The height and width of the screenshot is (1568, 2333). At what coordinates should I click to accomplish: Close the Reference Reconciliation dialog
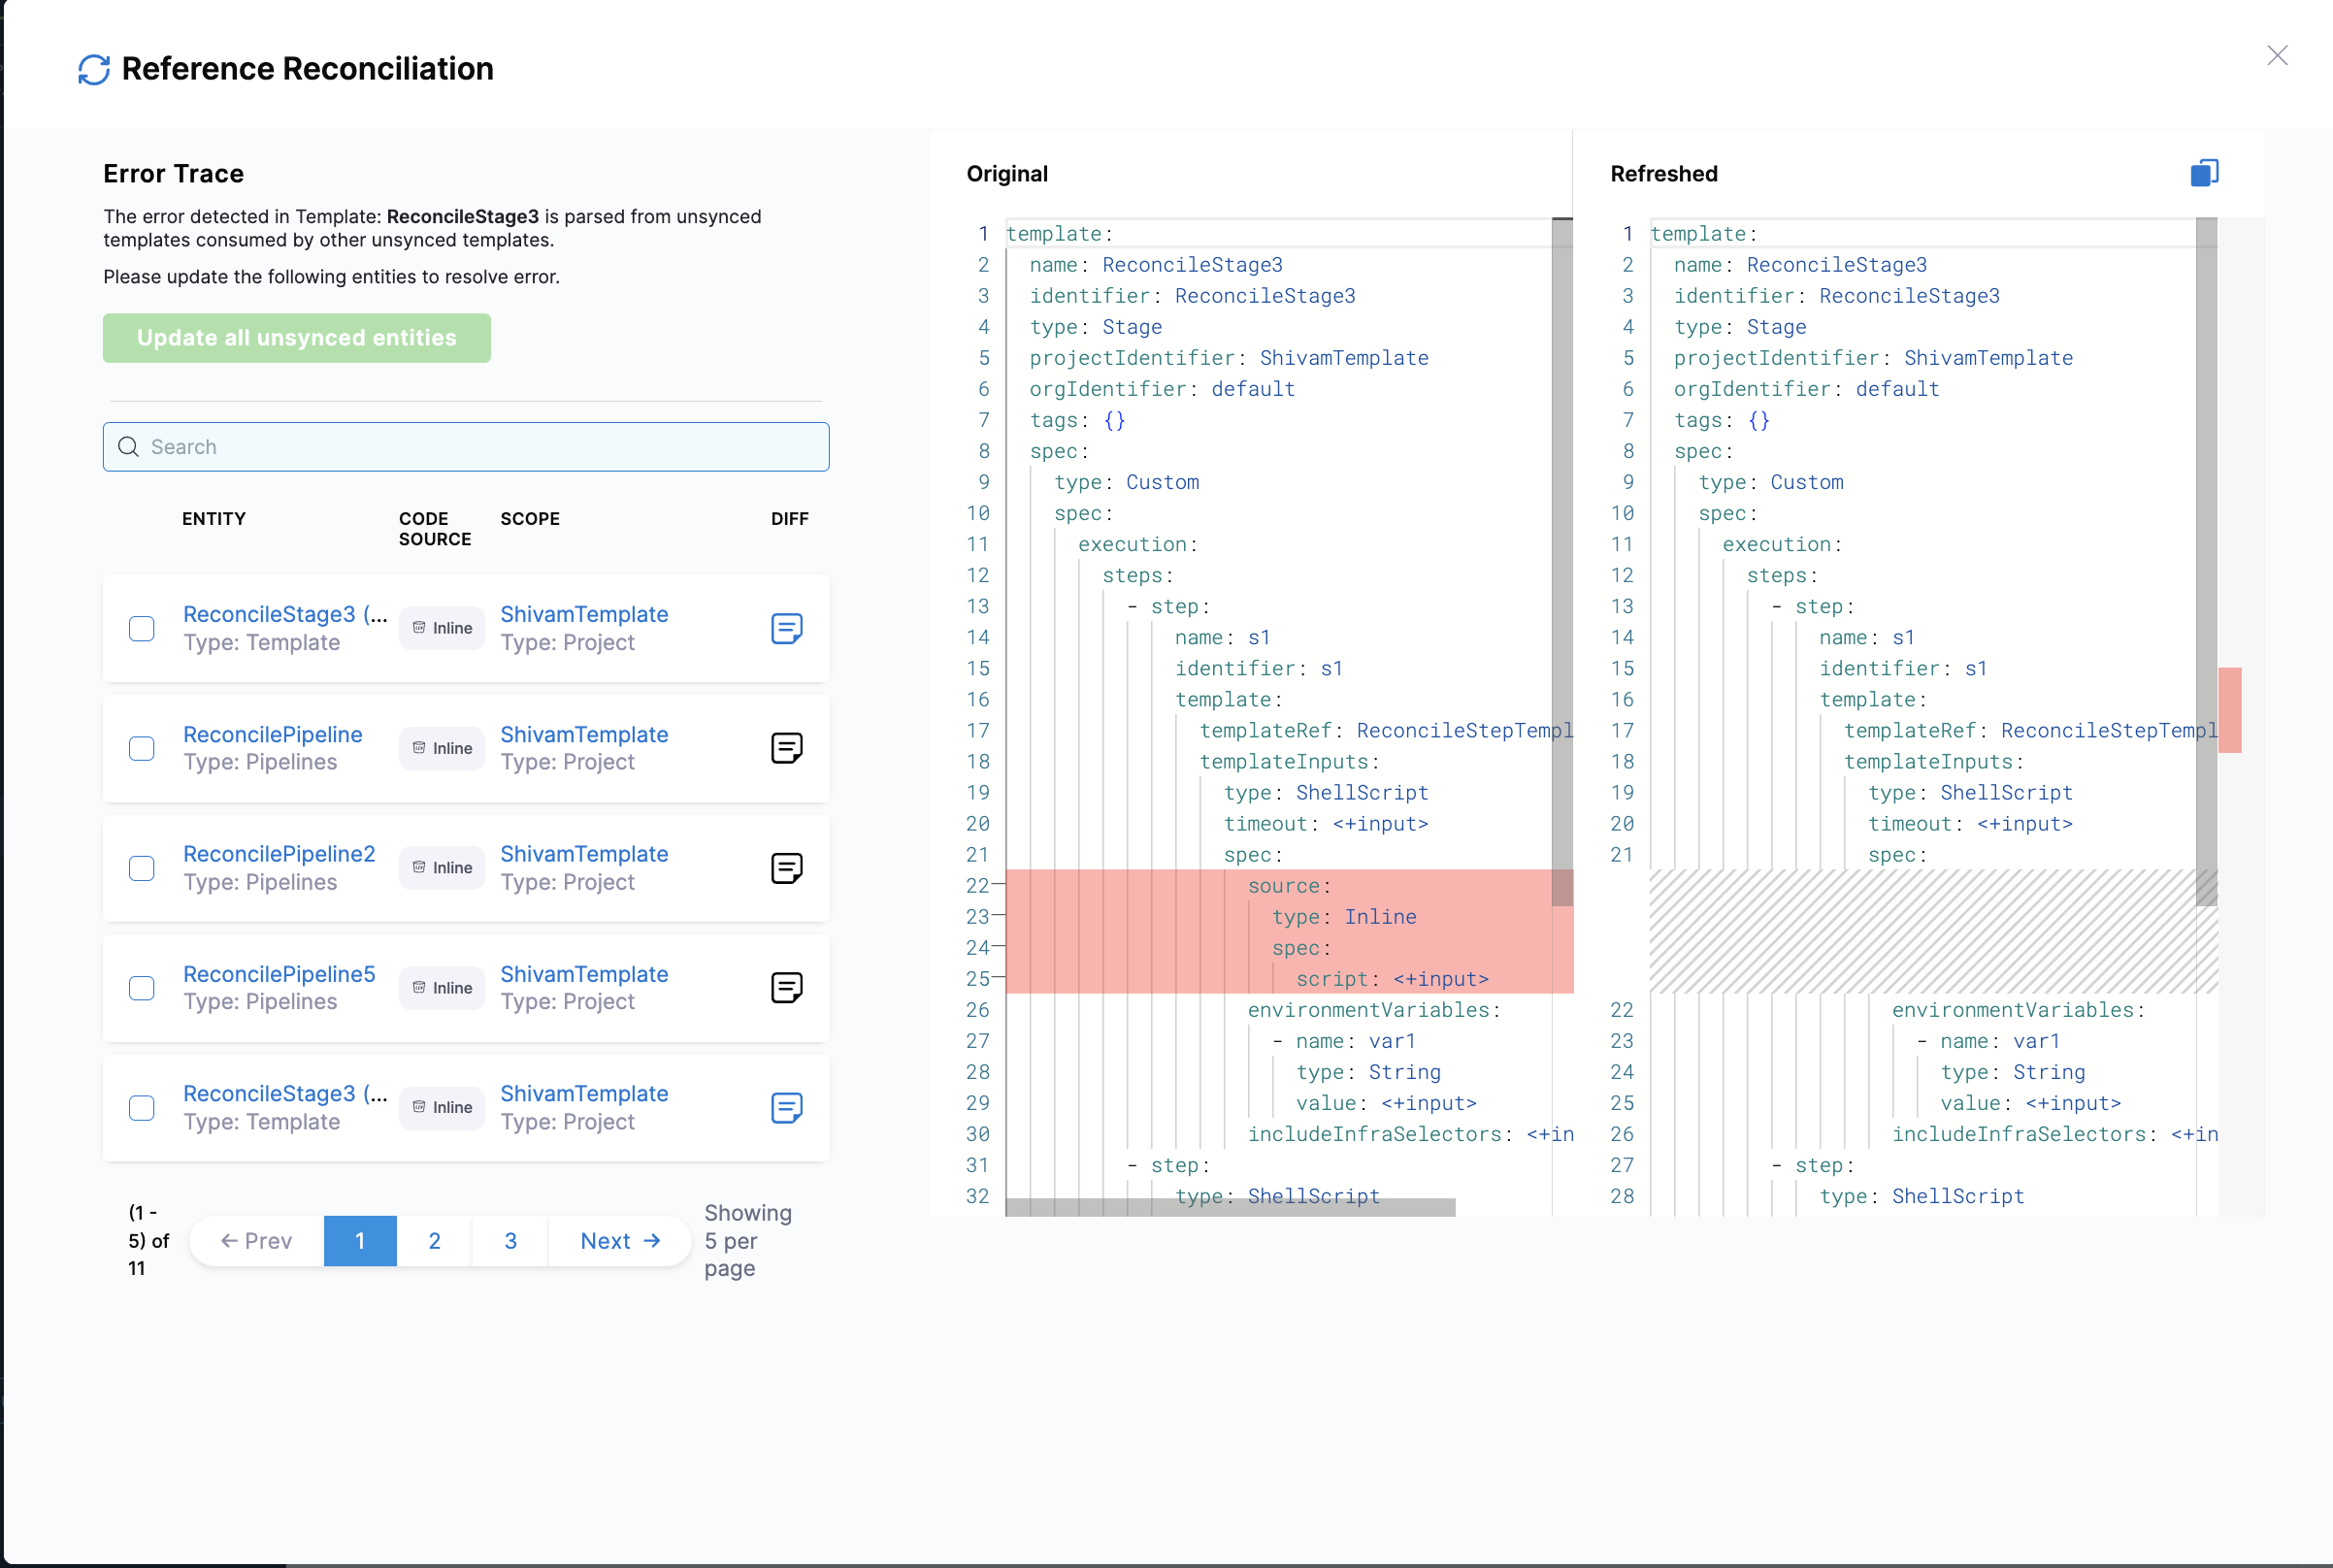click(x=2277, y=56)
